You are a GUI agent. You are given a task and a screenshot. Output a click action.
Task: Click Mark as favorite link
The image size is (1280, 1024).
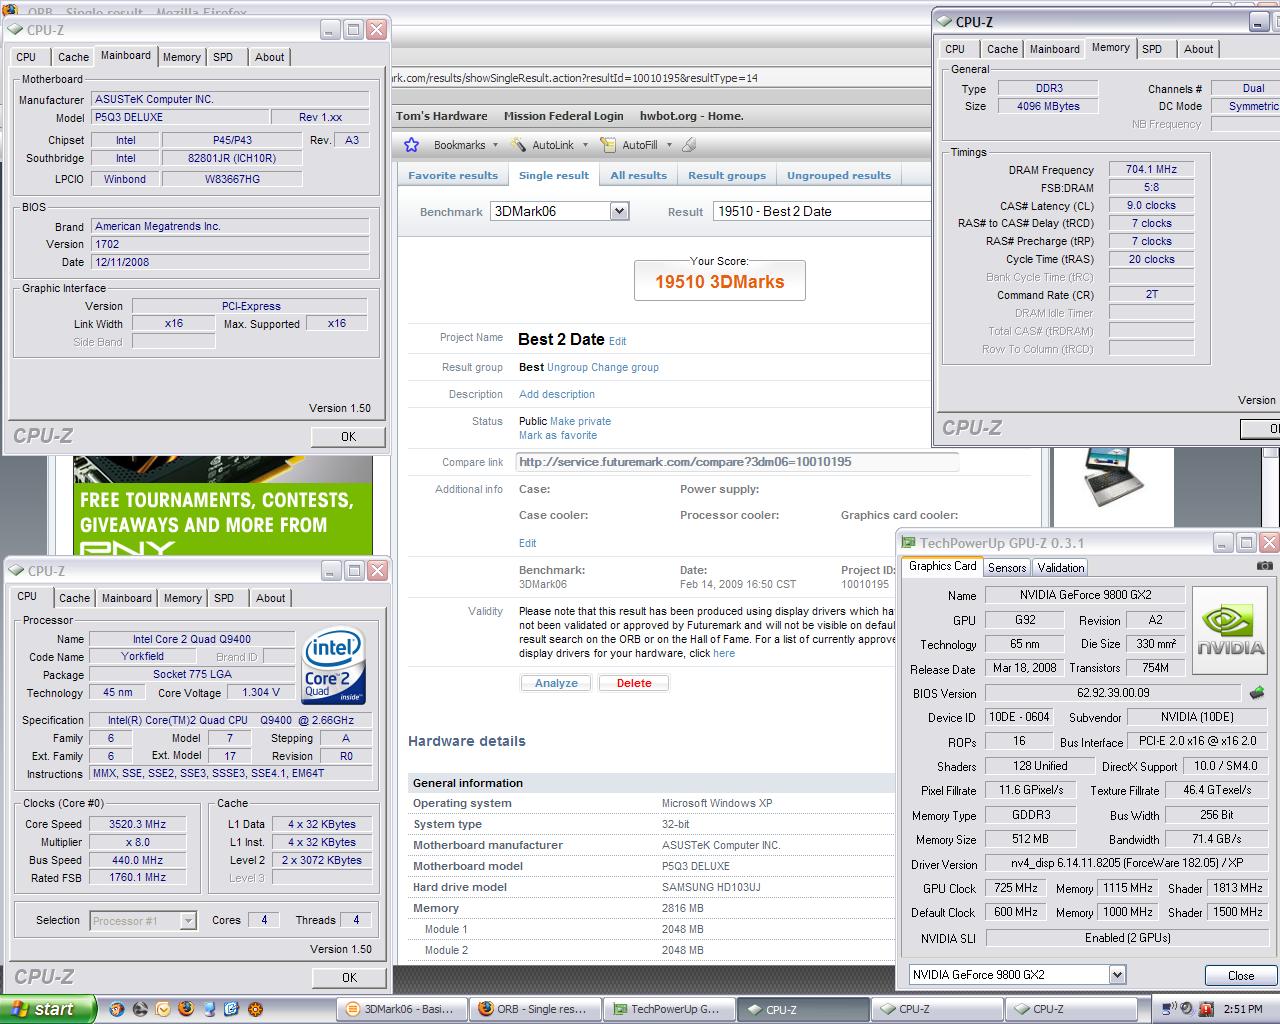(x=558, y=435)
